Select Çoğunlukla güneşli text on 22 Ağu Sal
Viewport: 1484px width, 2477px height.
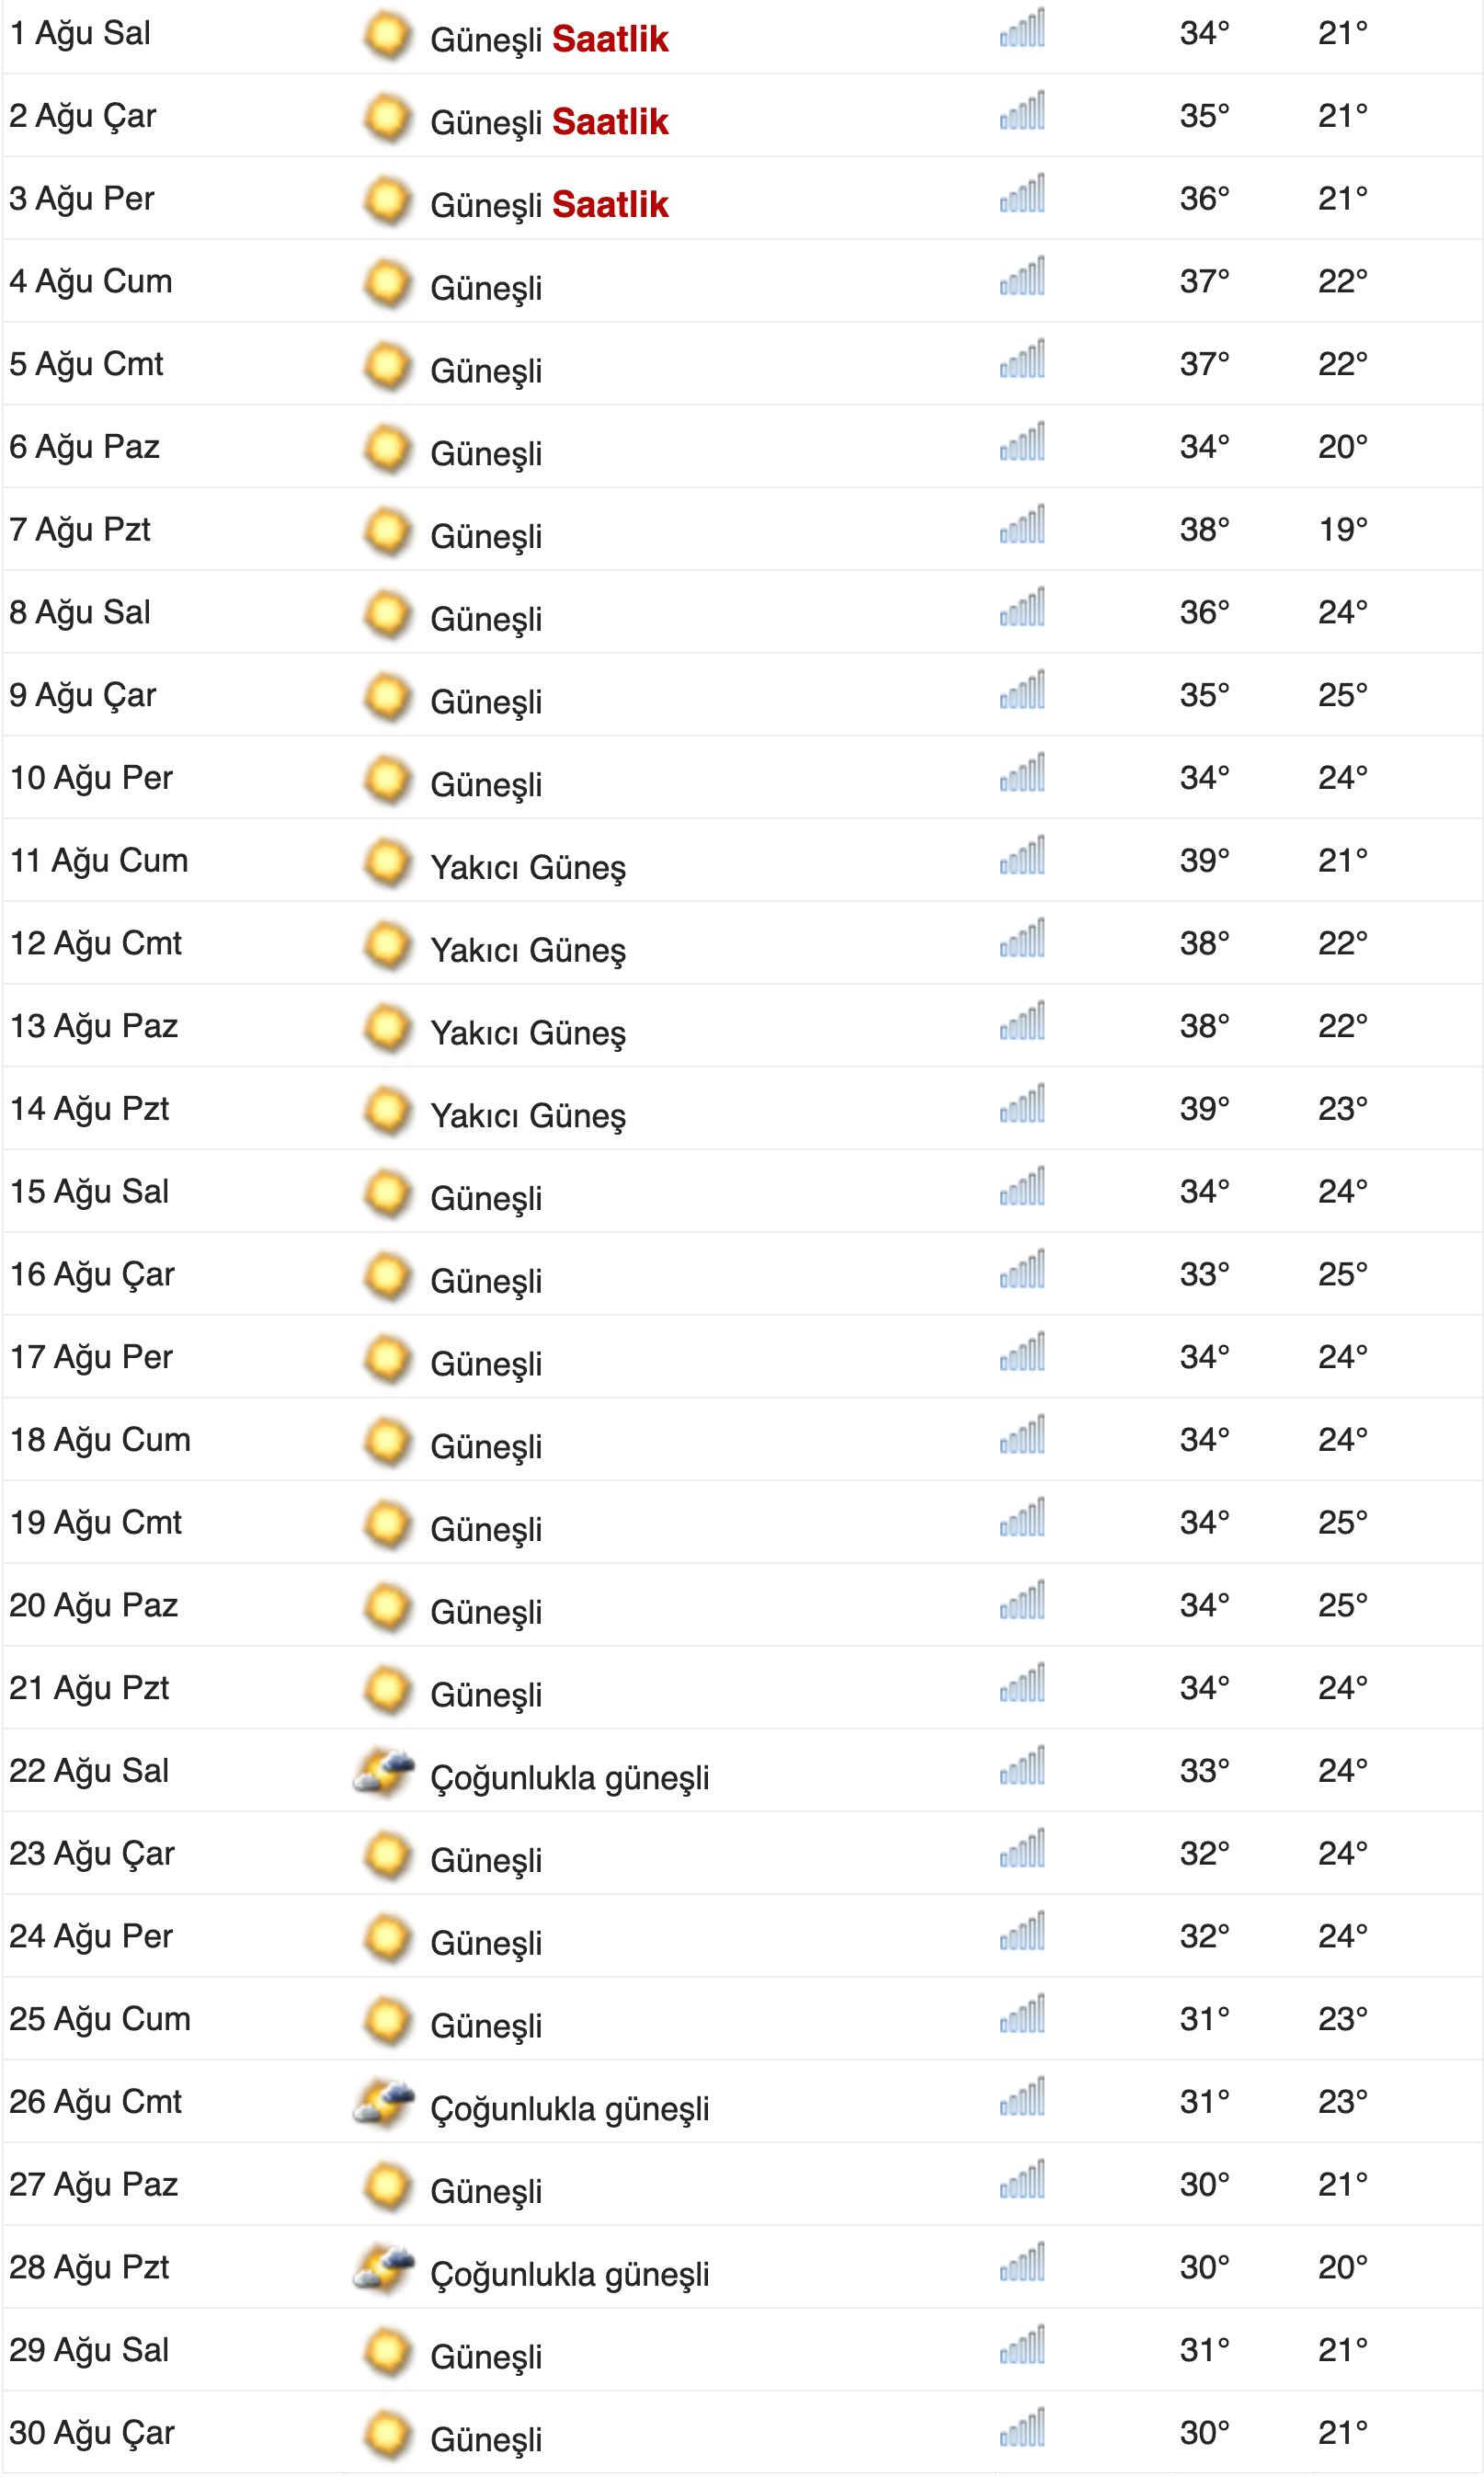coord(569,1778)
